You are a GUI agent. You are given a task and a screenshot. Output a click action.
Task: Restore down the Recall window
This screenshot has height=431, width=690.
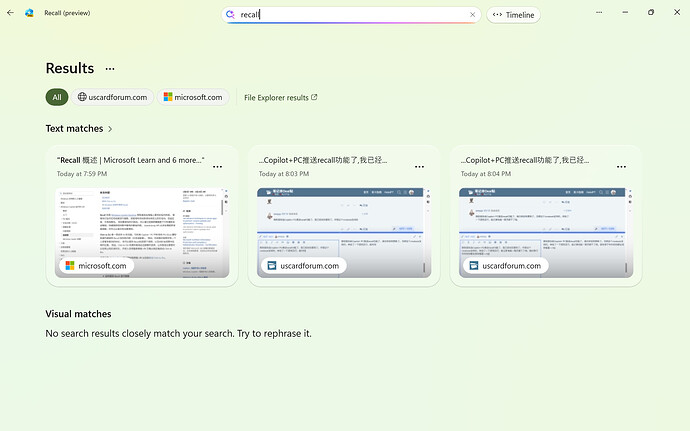click(x=651, y=12)
